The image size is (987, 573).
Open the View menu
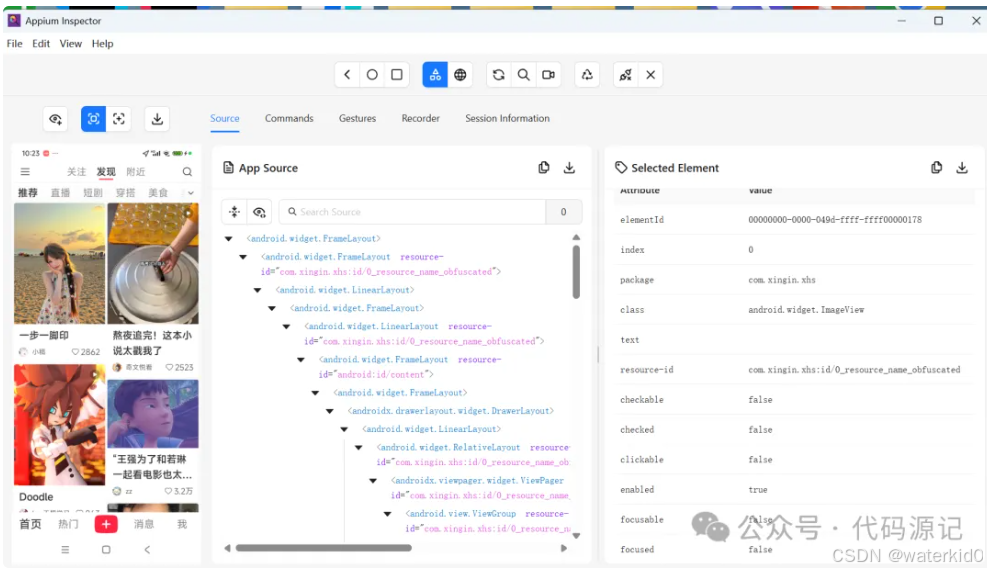(70, 43)
